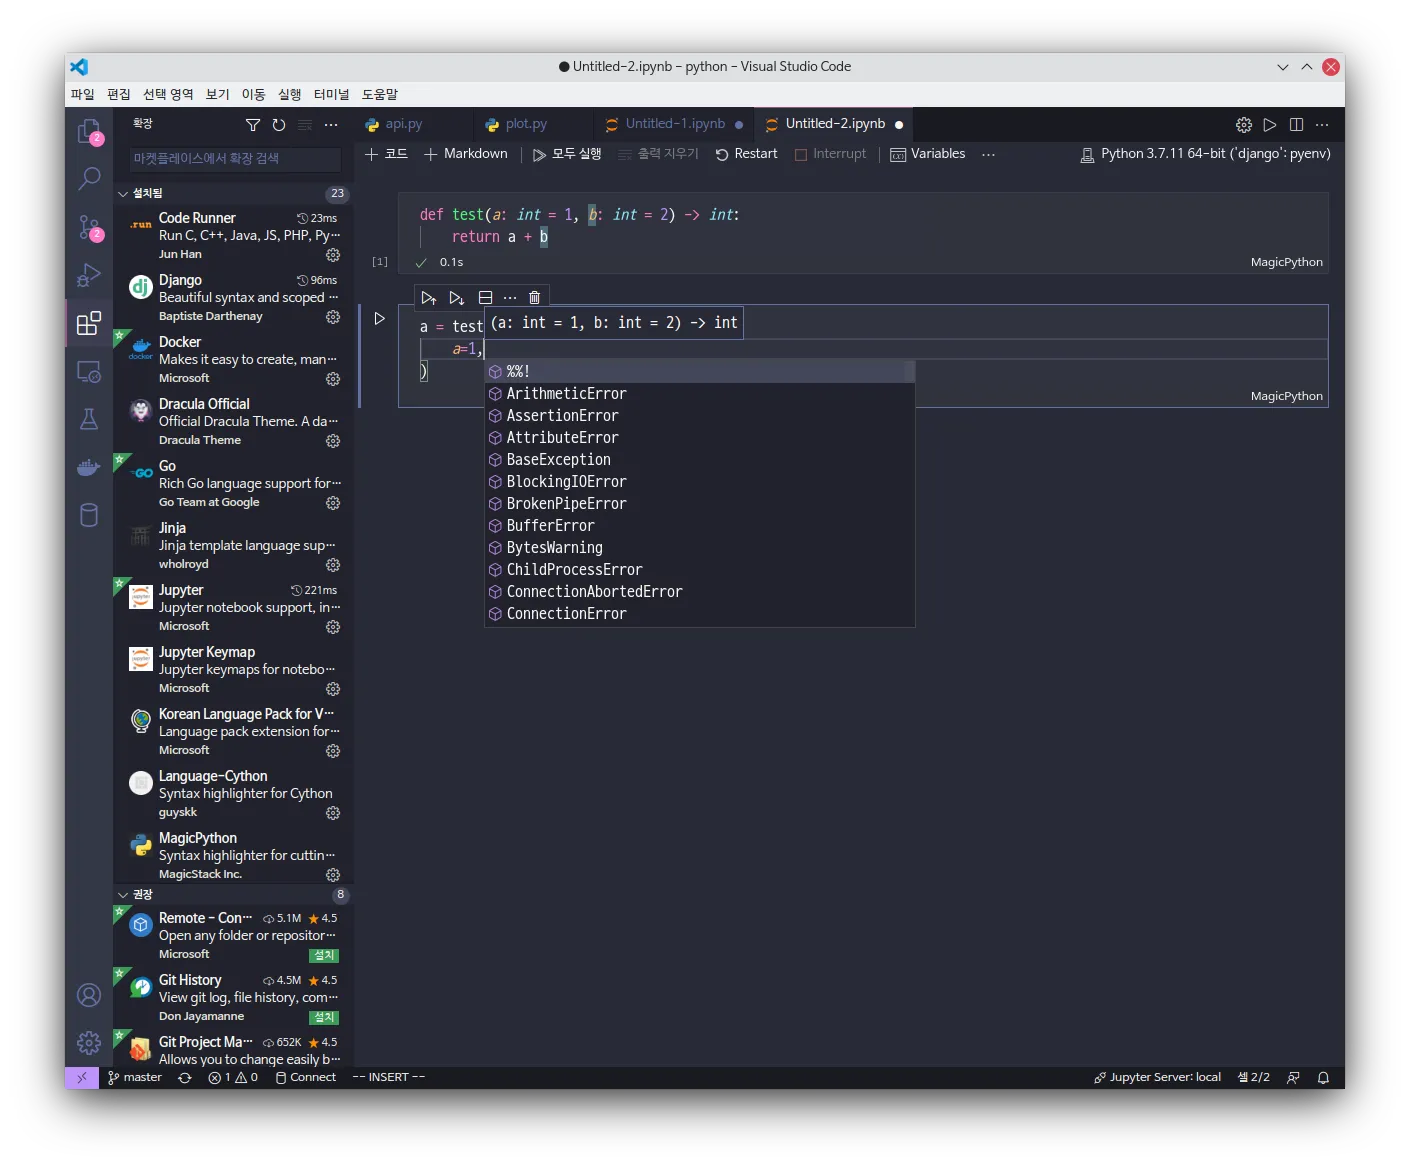Search extensions in the marketplace field

235,159
